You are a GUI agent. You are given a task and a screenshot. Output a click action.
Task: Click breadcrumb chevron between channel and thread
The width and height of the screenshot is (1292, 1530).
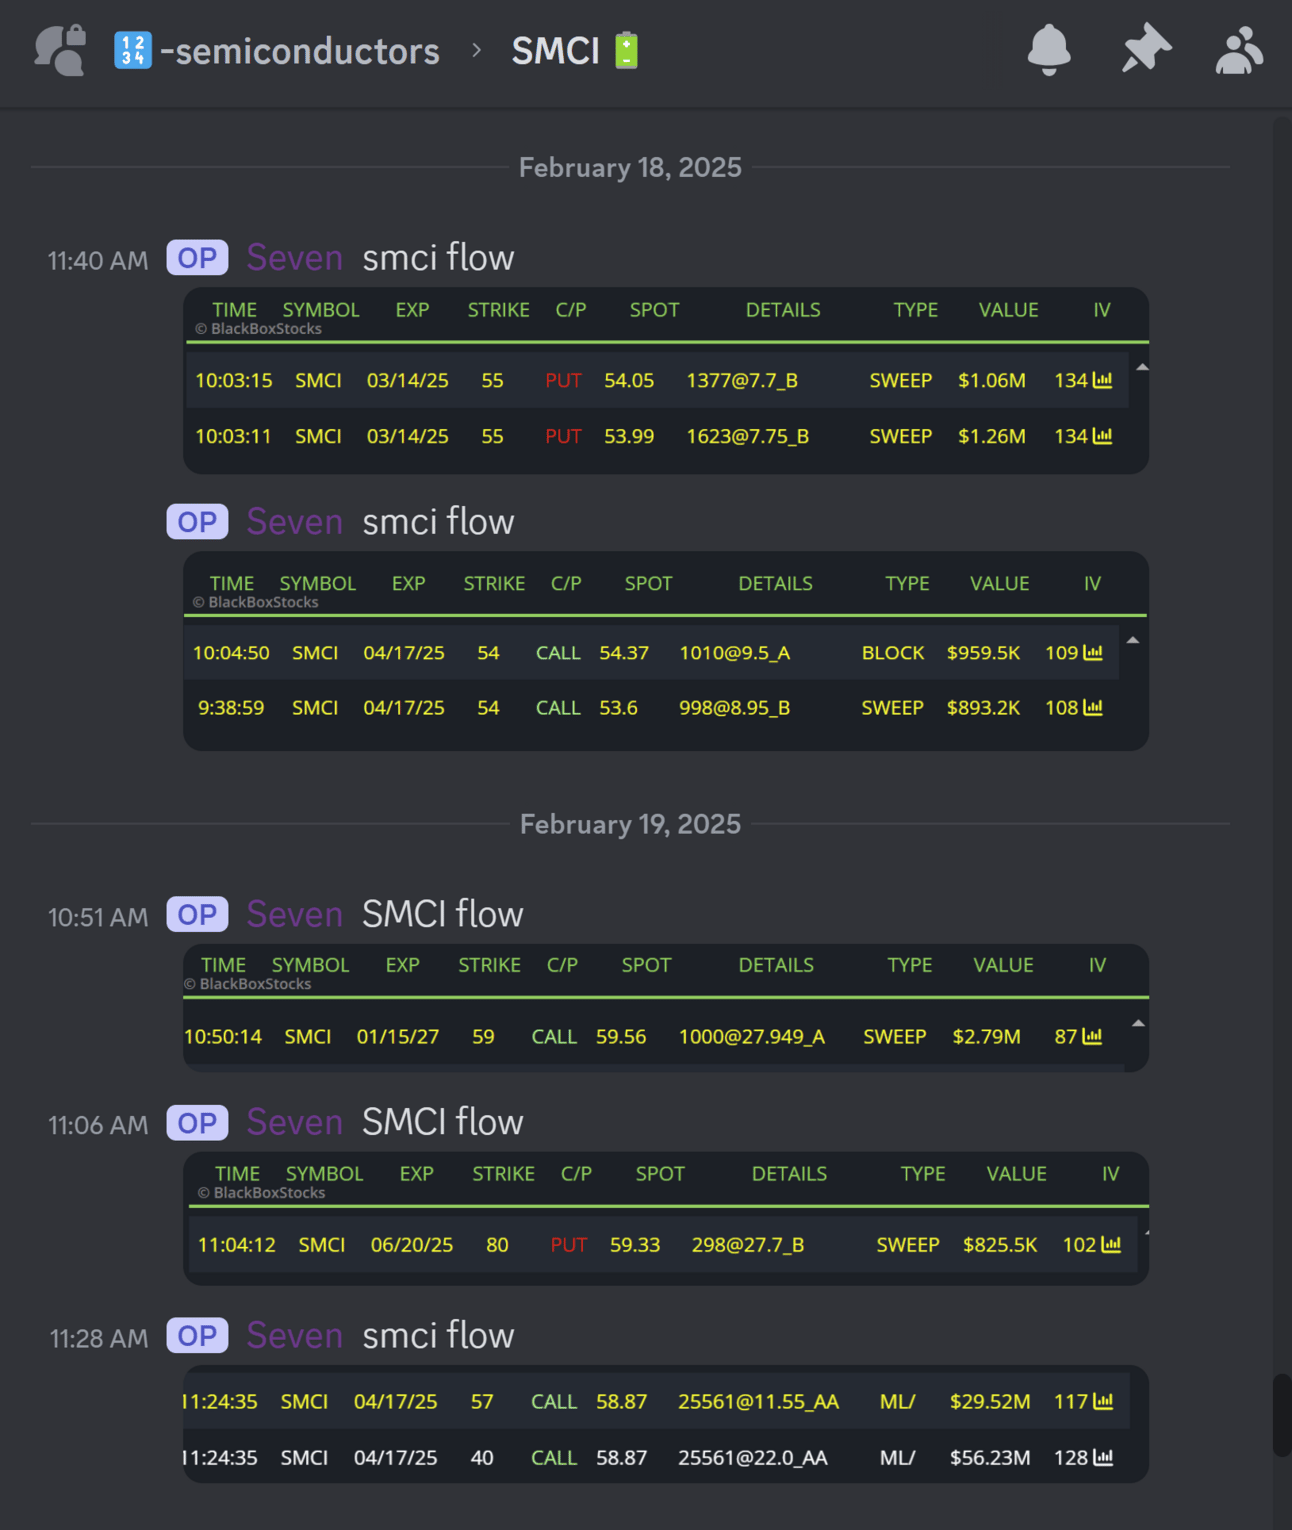[477, 50]
